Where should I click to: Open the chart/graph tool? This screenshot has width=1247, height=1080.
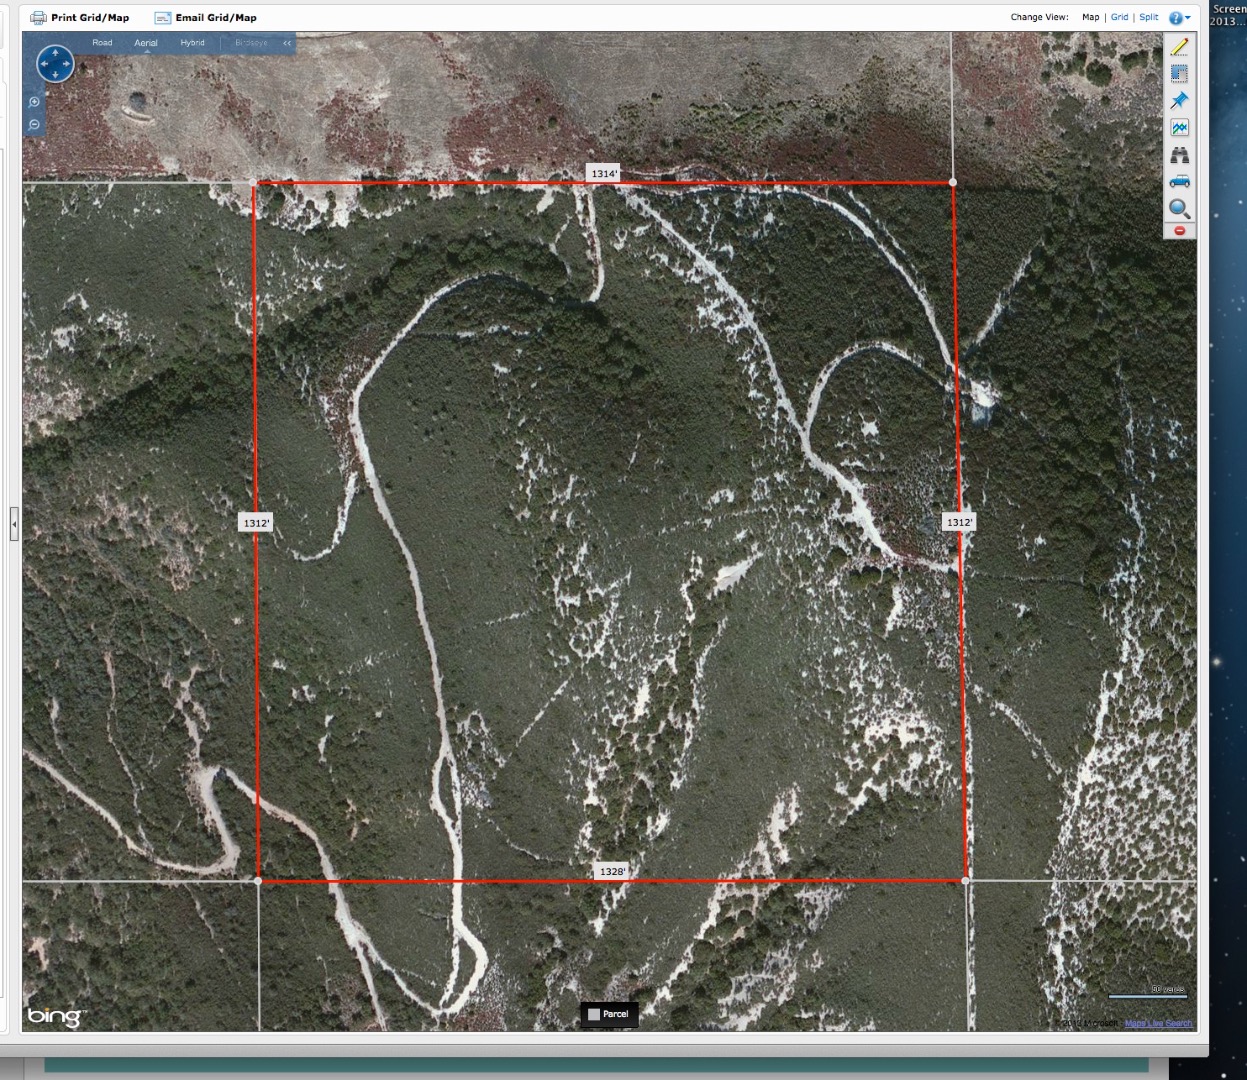(1180, 127)
